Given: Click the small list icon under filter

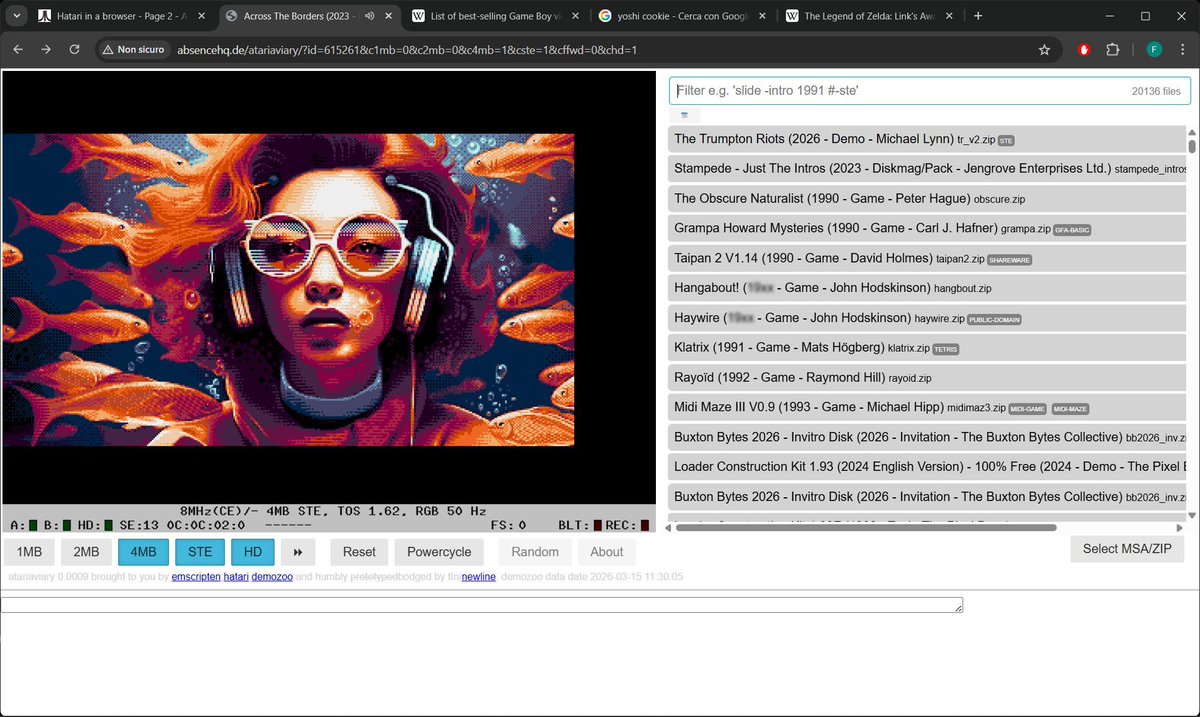Looking at the screenshot, I should click(x=683, y=116).
